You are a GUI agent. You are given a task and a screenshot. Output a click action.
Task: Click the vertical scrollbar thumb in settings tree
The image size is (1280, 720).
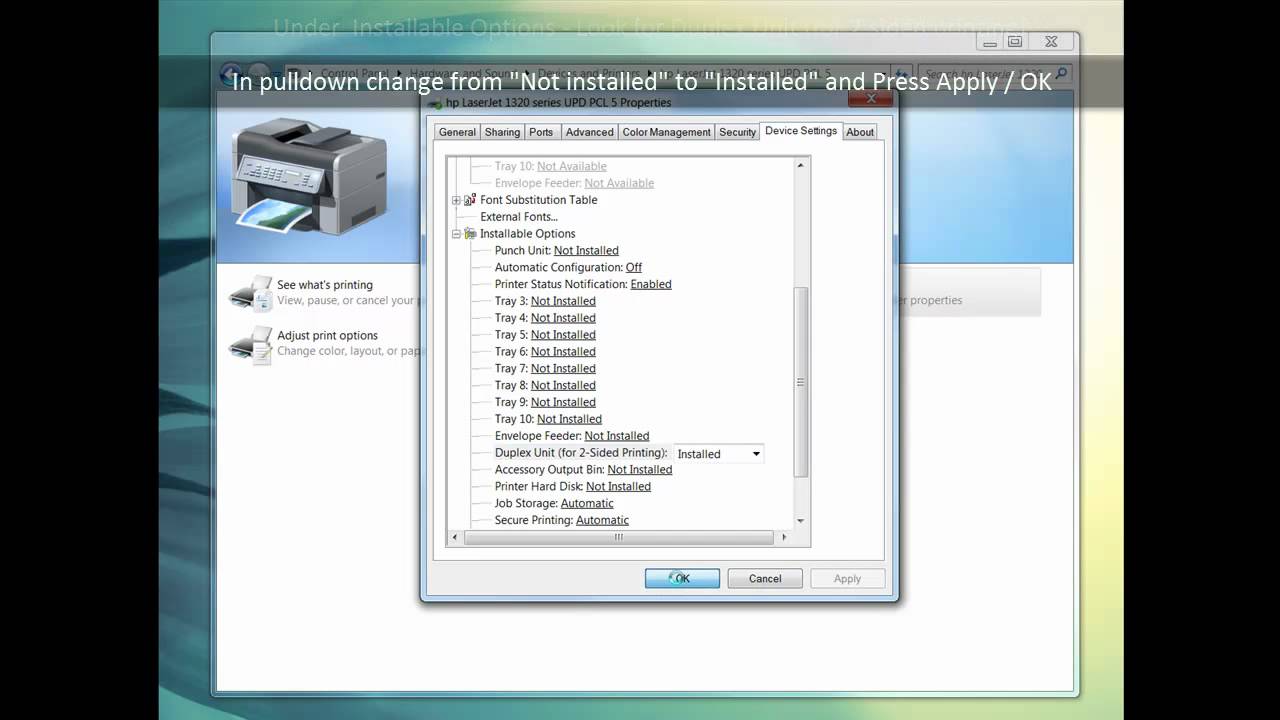point(800,382)
